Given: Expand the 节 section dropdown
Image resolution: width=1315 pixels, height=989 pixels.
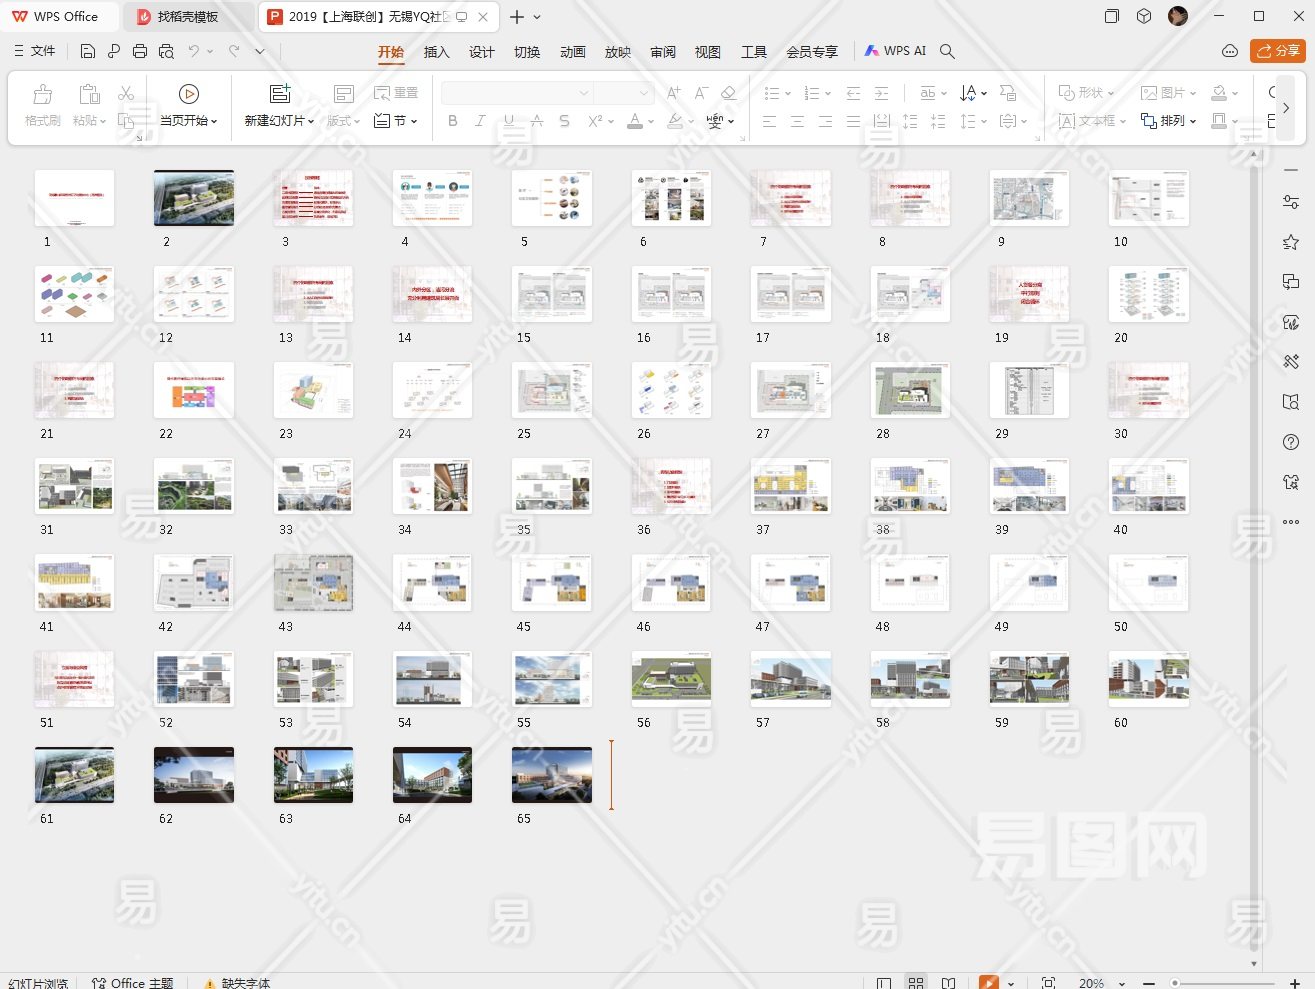Looking at the screenshot, I should pyautogui.click(x=397, y=121).
